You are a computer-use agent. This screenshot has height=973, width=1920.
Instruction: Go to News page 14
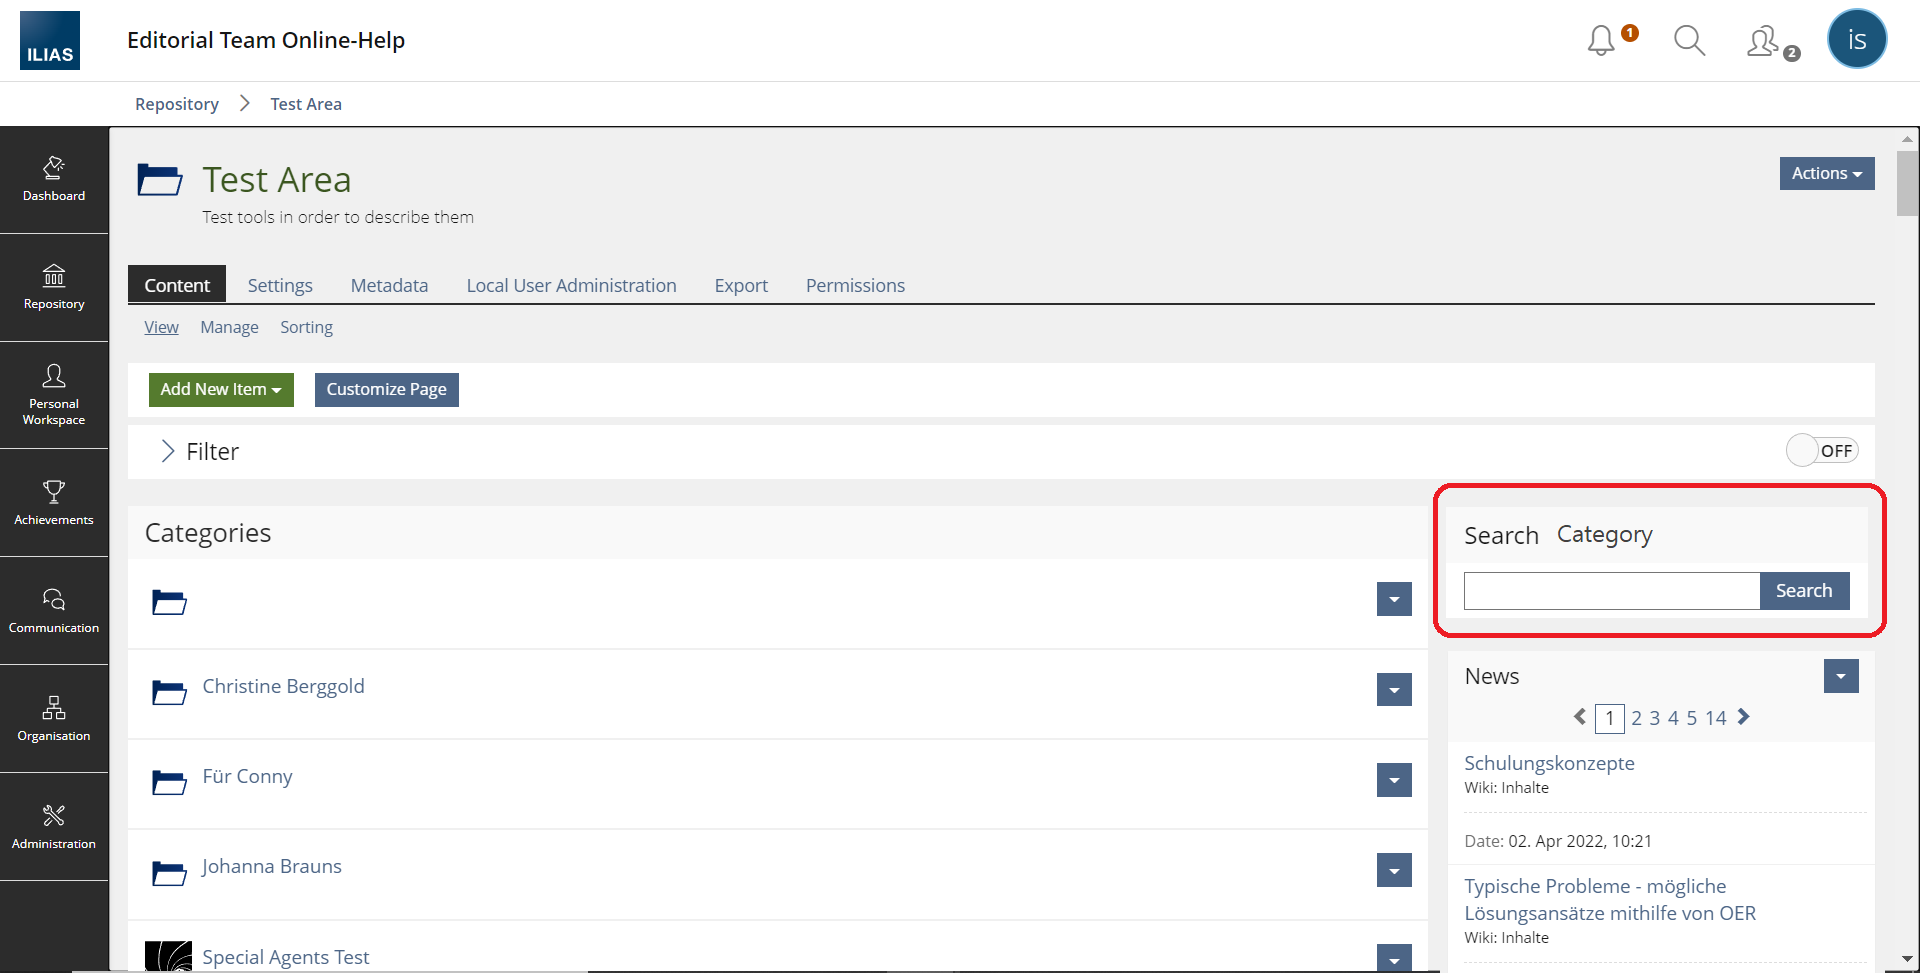[1716, 718]
